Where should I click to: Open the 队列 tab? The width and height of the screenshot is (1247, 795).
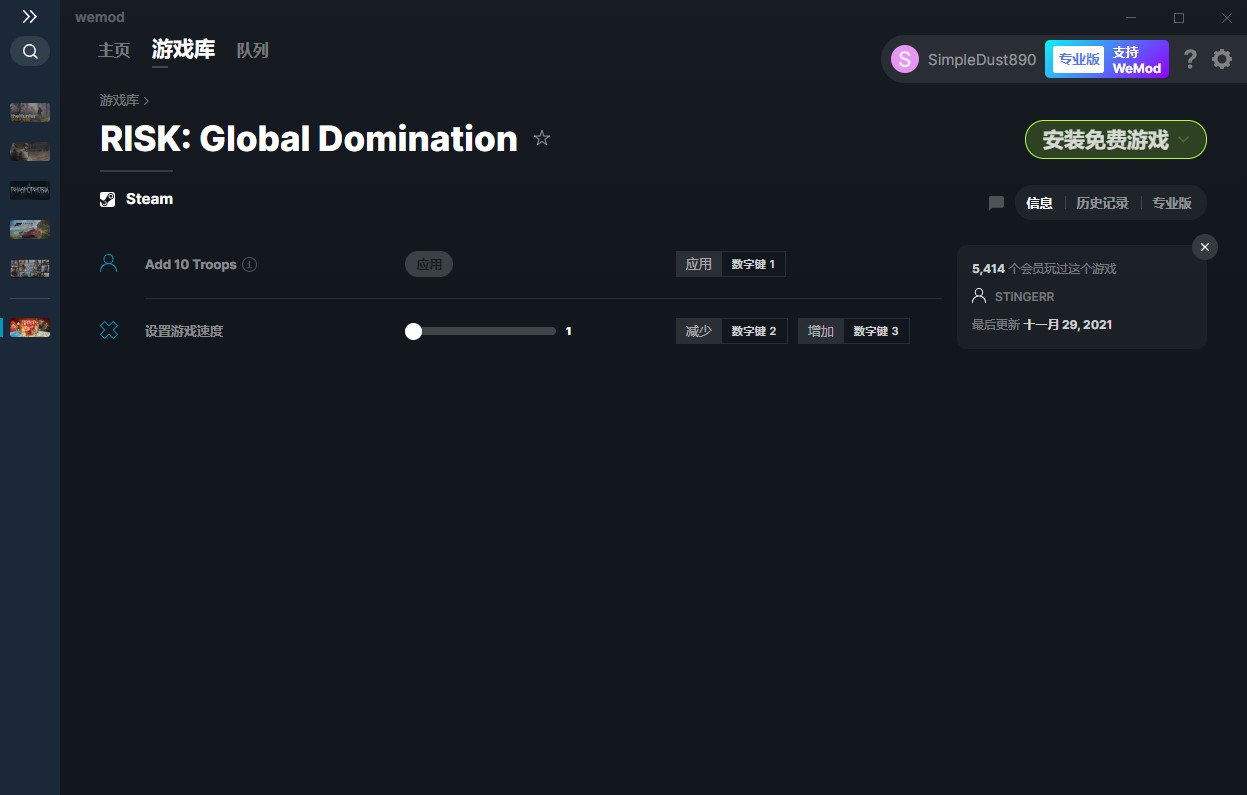252,50
